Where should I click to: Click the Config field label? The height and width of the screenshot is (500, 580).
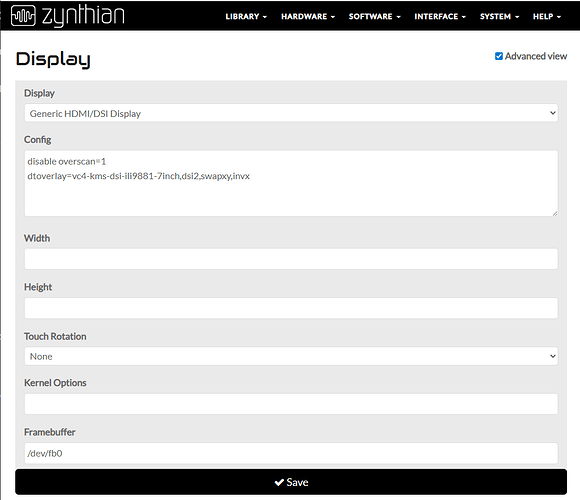[37, 140]
